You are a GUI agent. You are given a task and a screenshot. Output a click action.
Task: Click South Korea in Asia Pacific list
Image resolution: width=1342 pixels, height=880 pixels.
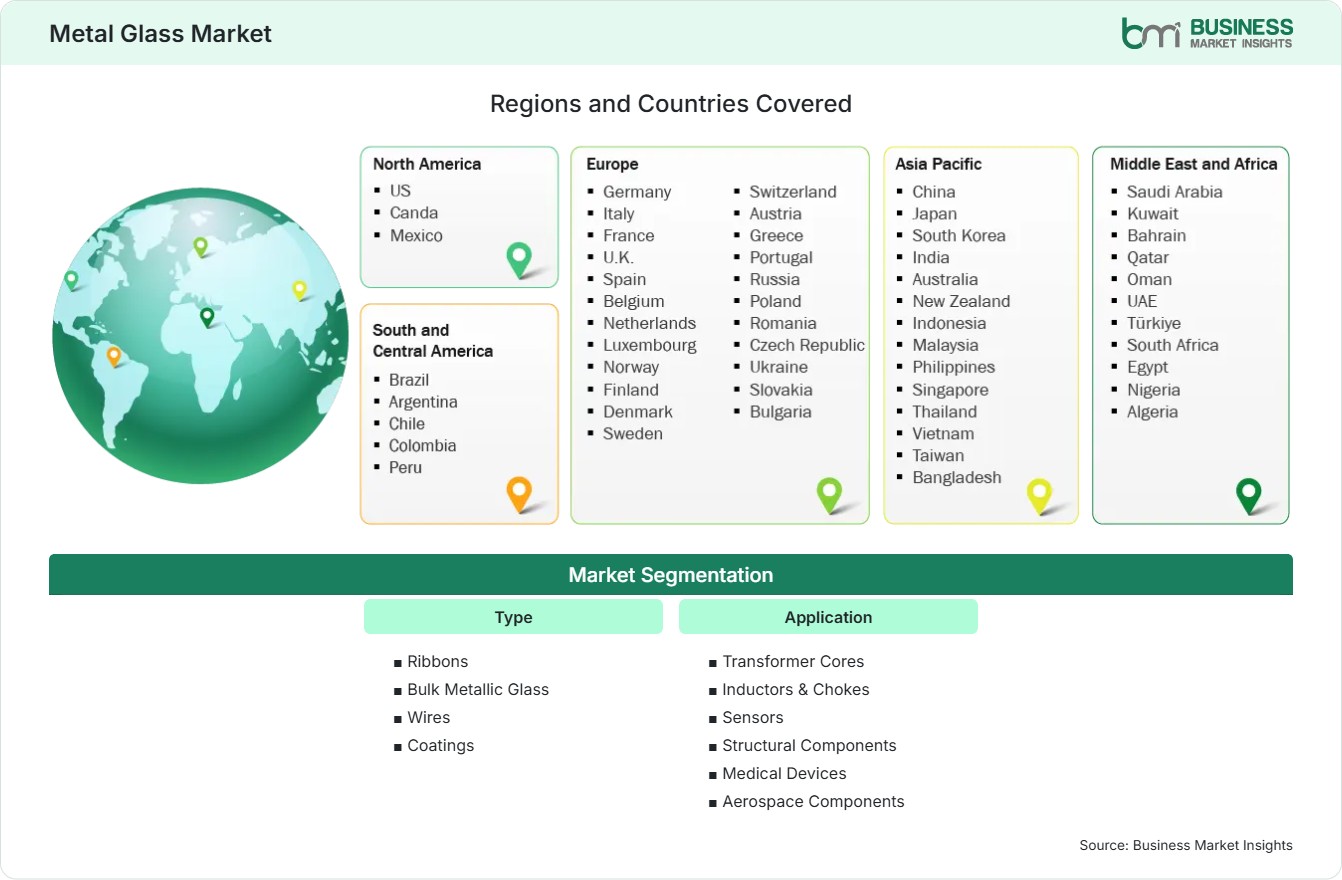[x=959, y=235]
